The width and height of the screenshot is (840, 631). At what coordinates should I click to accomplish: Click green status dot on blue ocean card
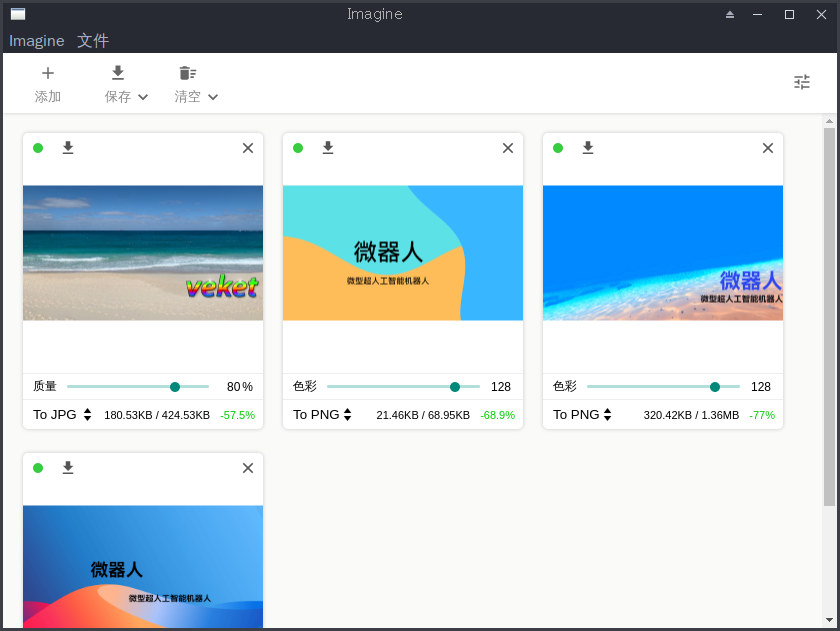(558, 148)
